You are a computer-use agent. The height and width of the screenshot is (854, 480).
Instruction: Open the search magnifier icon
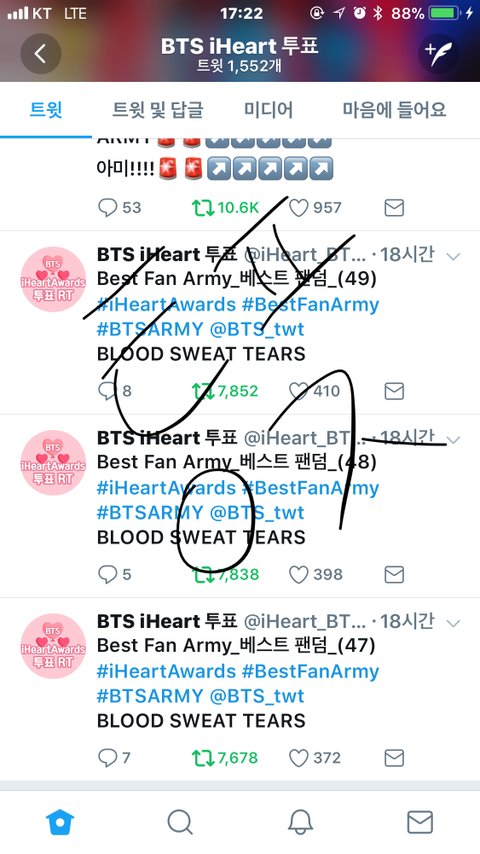[x=180, y=821]
